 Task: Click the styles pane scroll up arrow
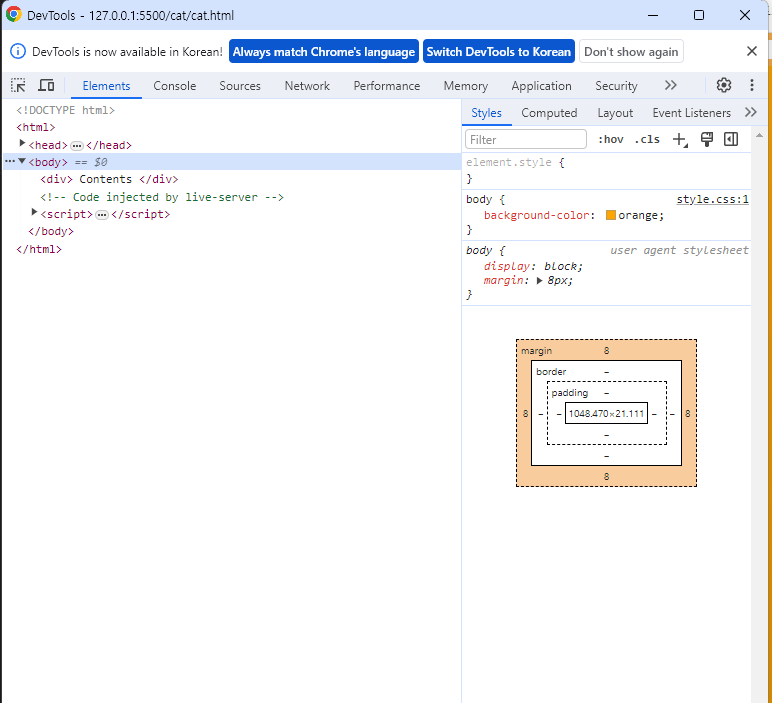(759, 135)
